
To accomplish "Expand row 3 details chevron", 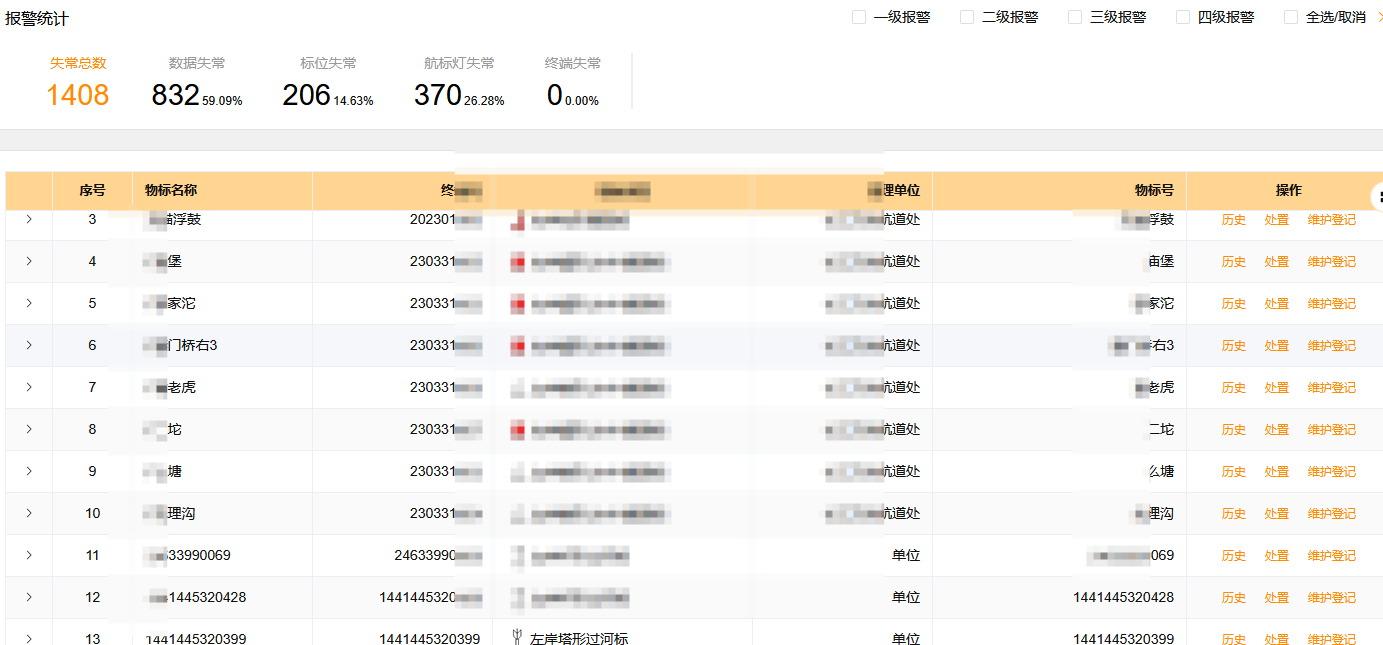I will [x=29, y=219].
